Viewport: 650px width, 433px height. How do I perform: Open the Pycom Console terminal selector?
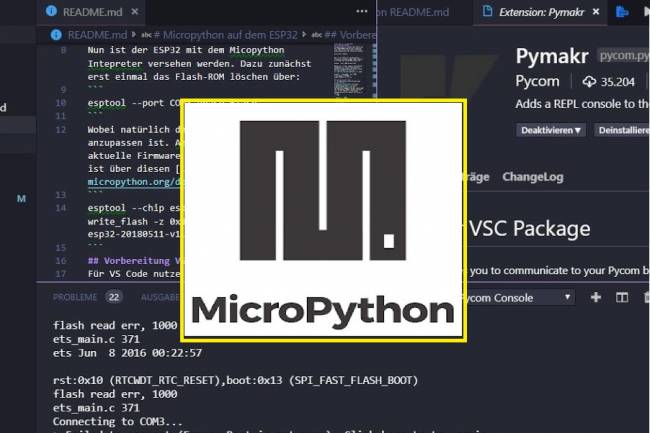click(518, 297)
